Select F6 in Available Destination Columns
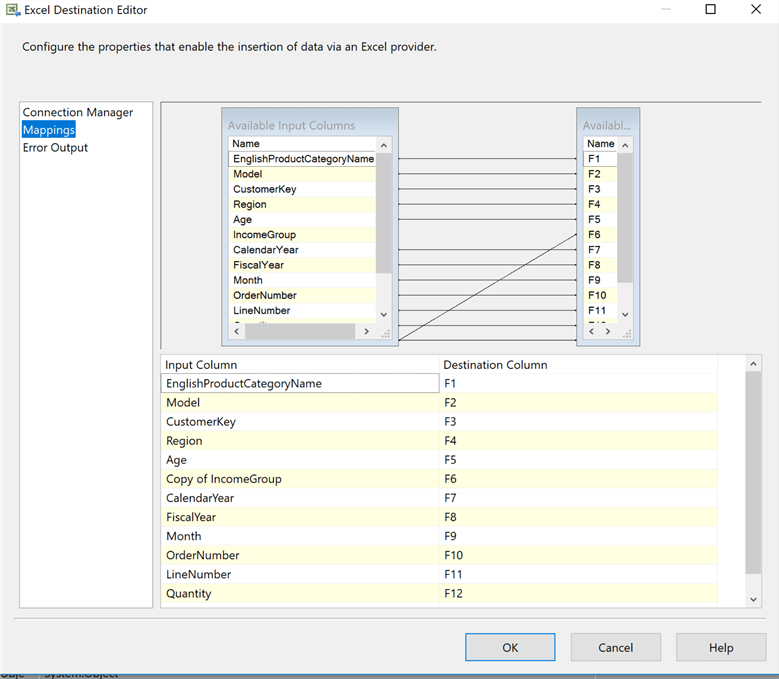 click(x=594, y=235)
